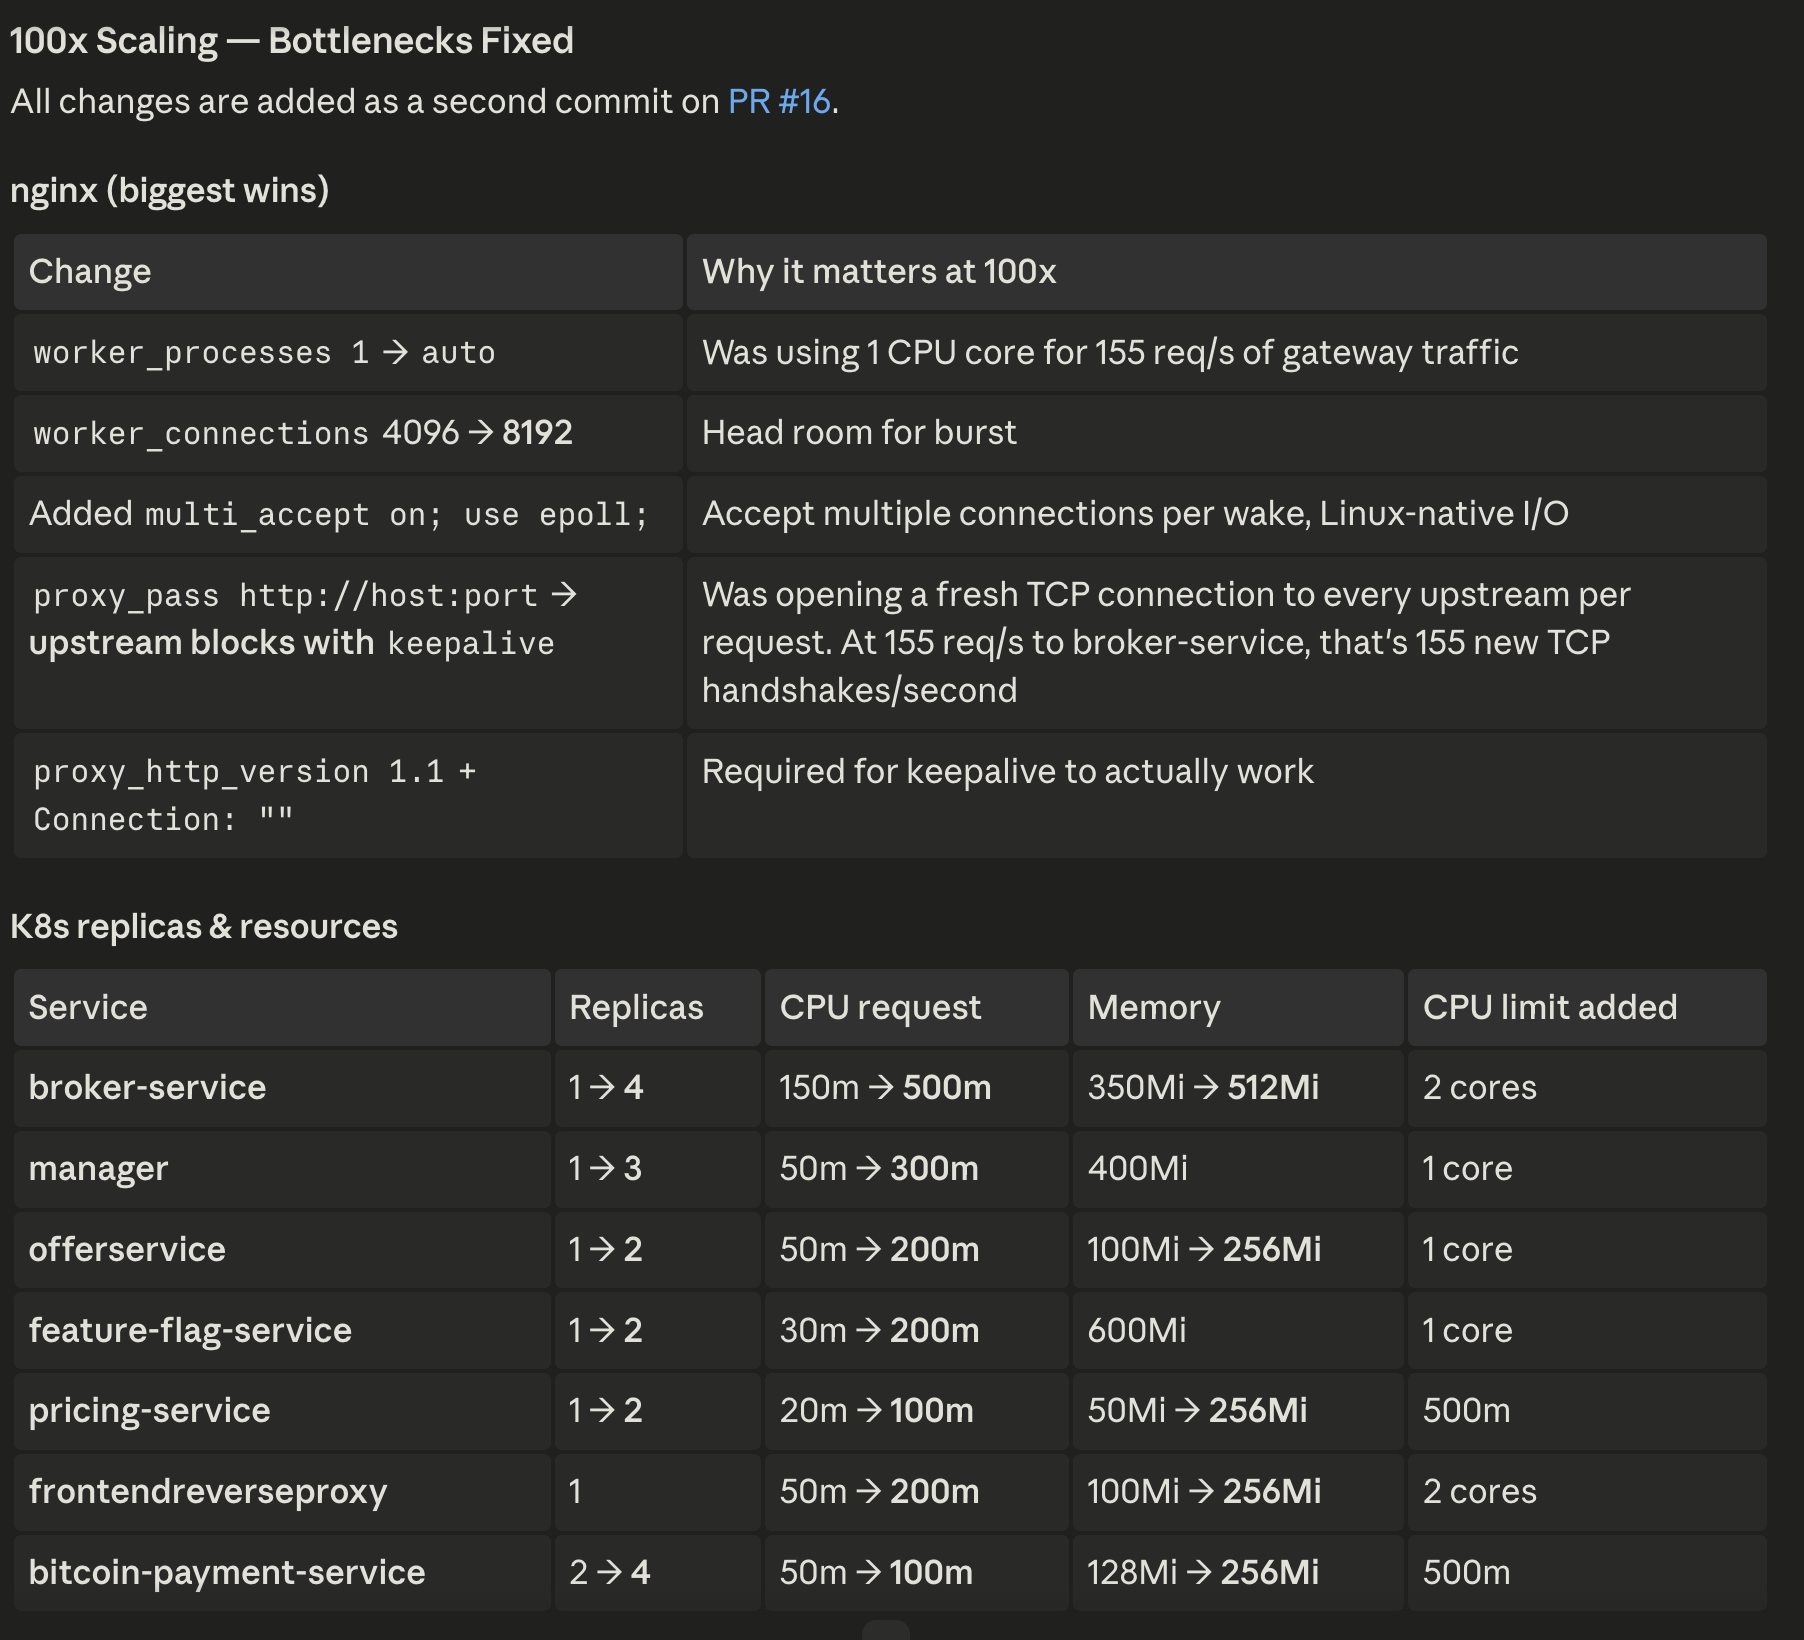Select the 'broker-service' row name
Viewport: 1804px width, 1640px height.
tap(282, 1088)
